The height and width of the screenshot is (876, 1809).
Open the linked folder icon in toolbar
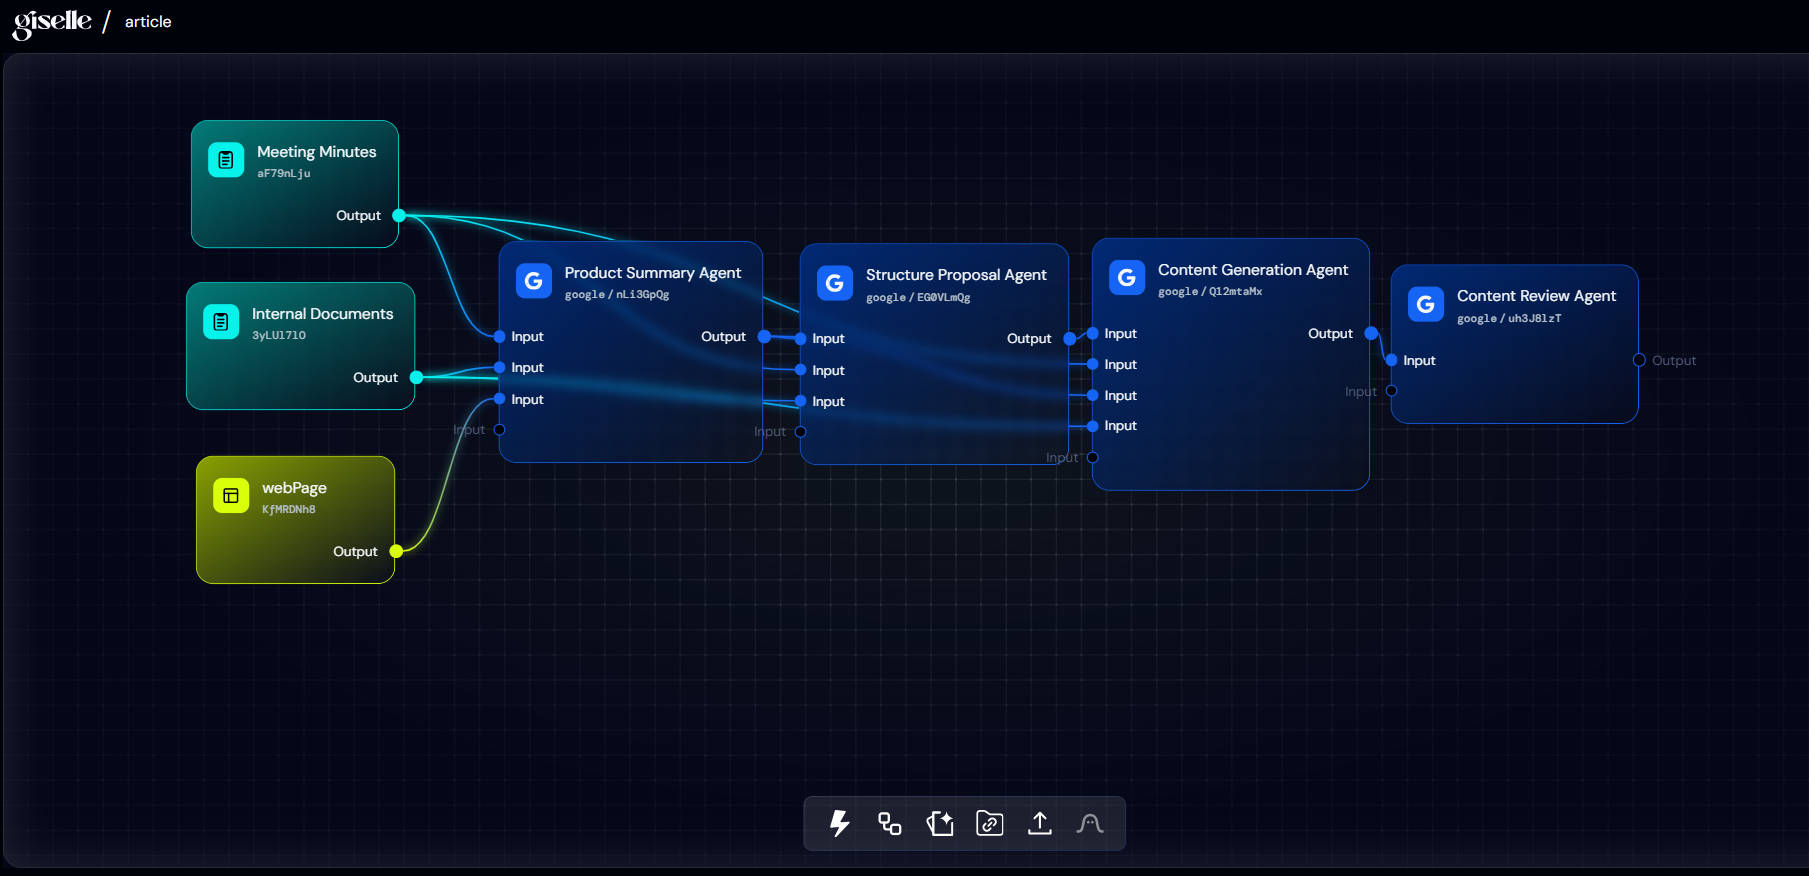point(990,823)
